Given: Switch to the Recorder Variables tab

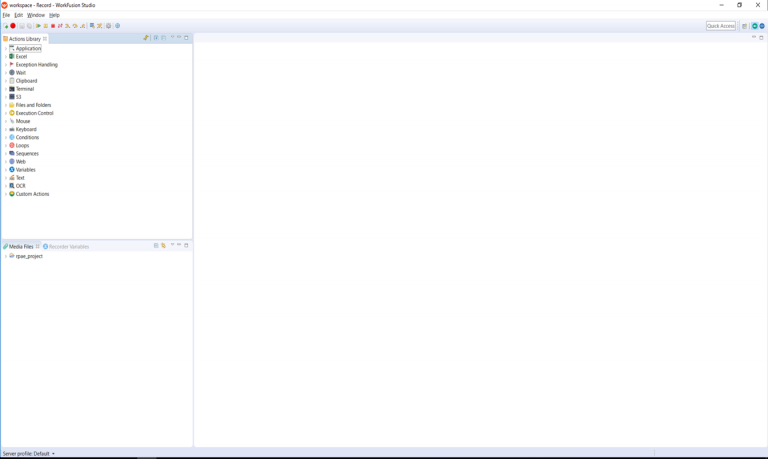Looking at the screenshot, I should pos(69,246).
